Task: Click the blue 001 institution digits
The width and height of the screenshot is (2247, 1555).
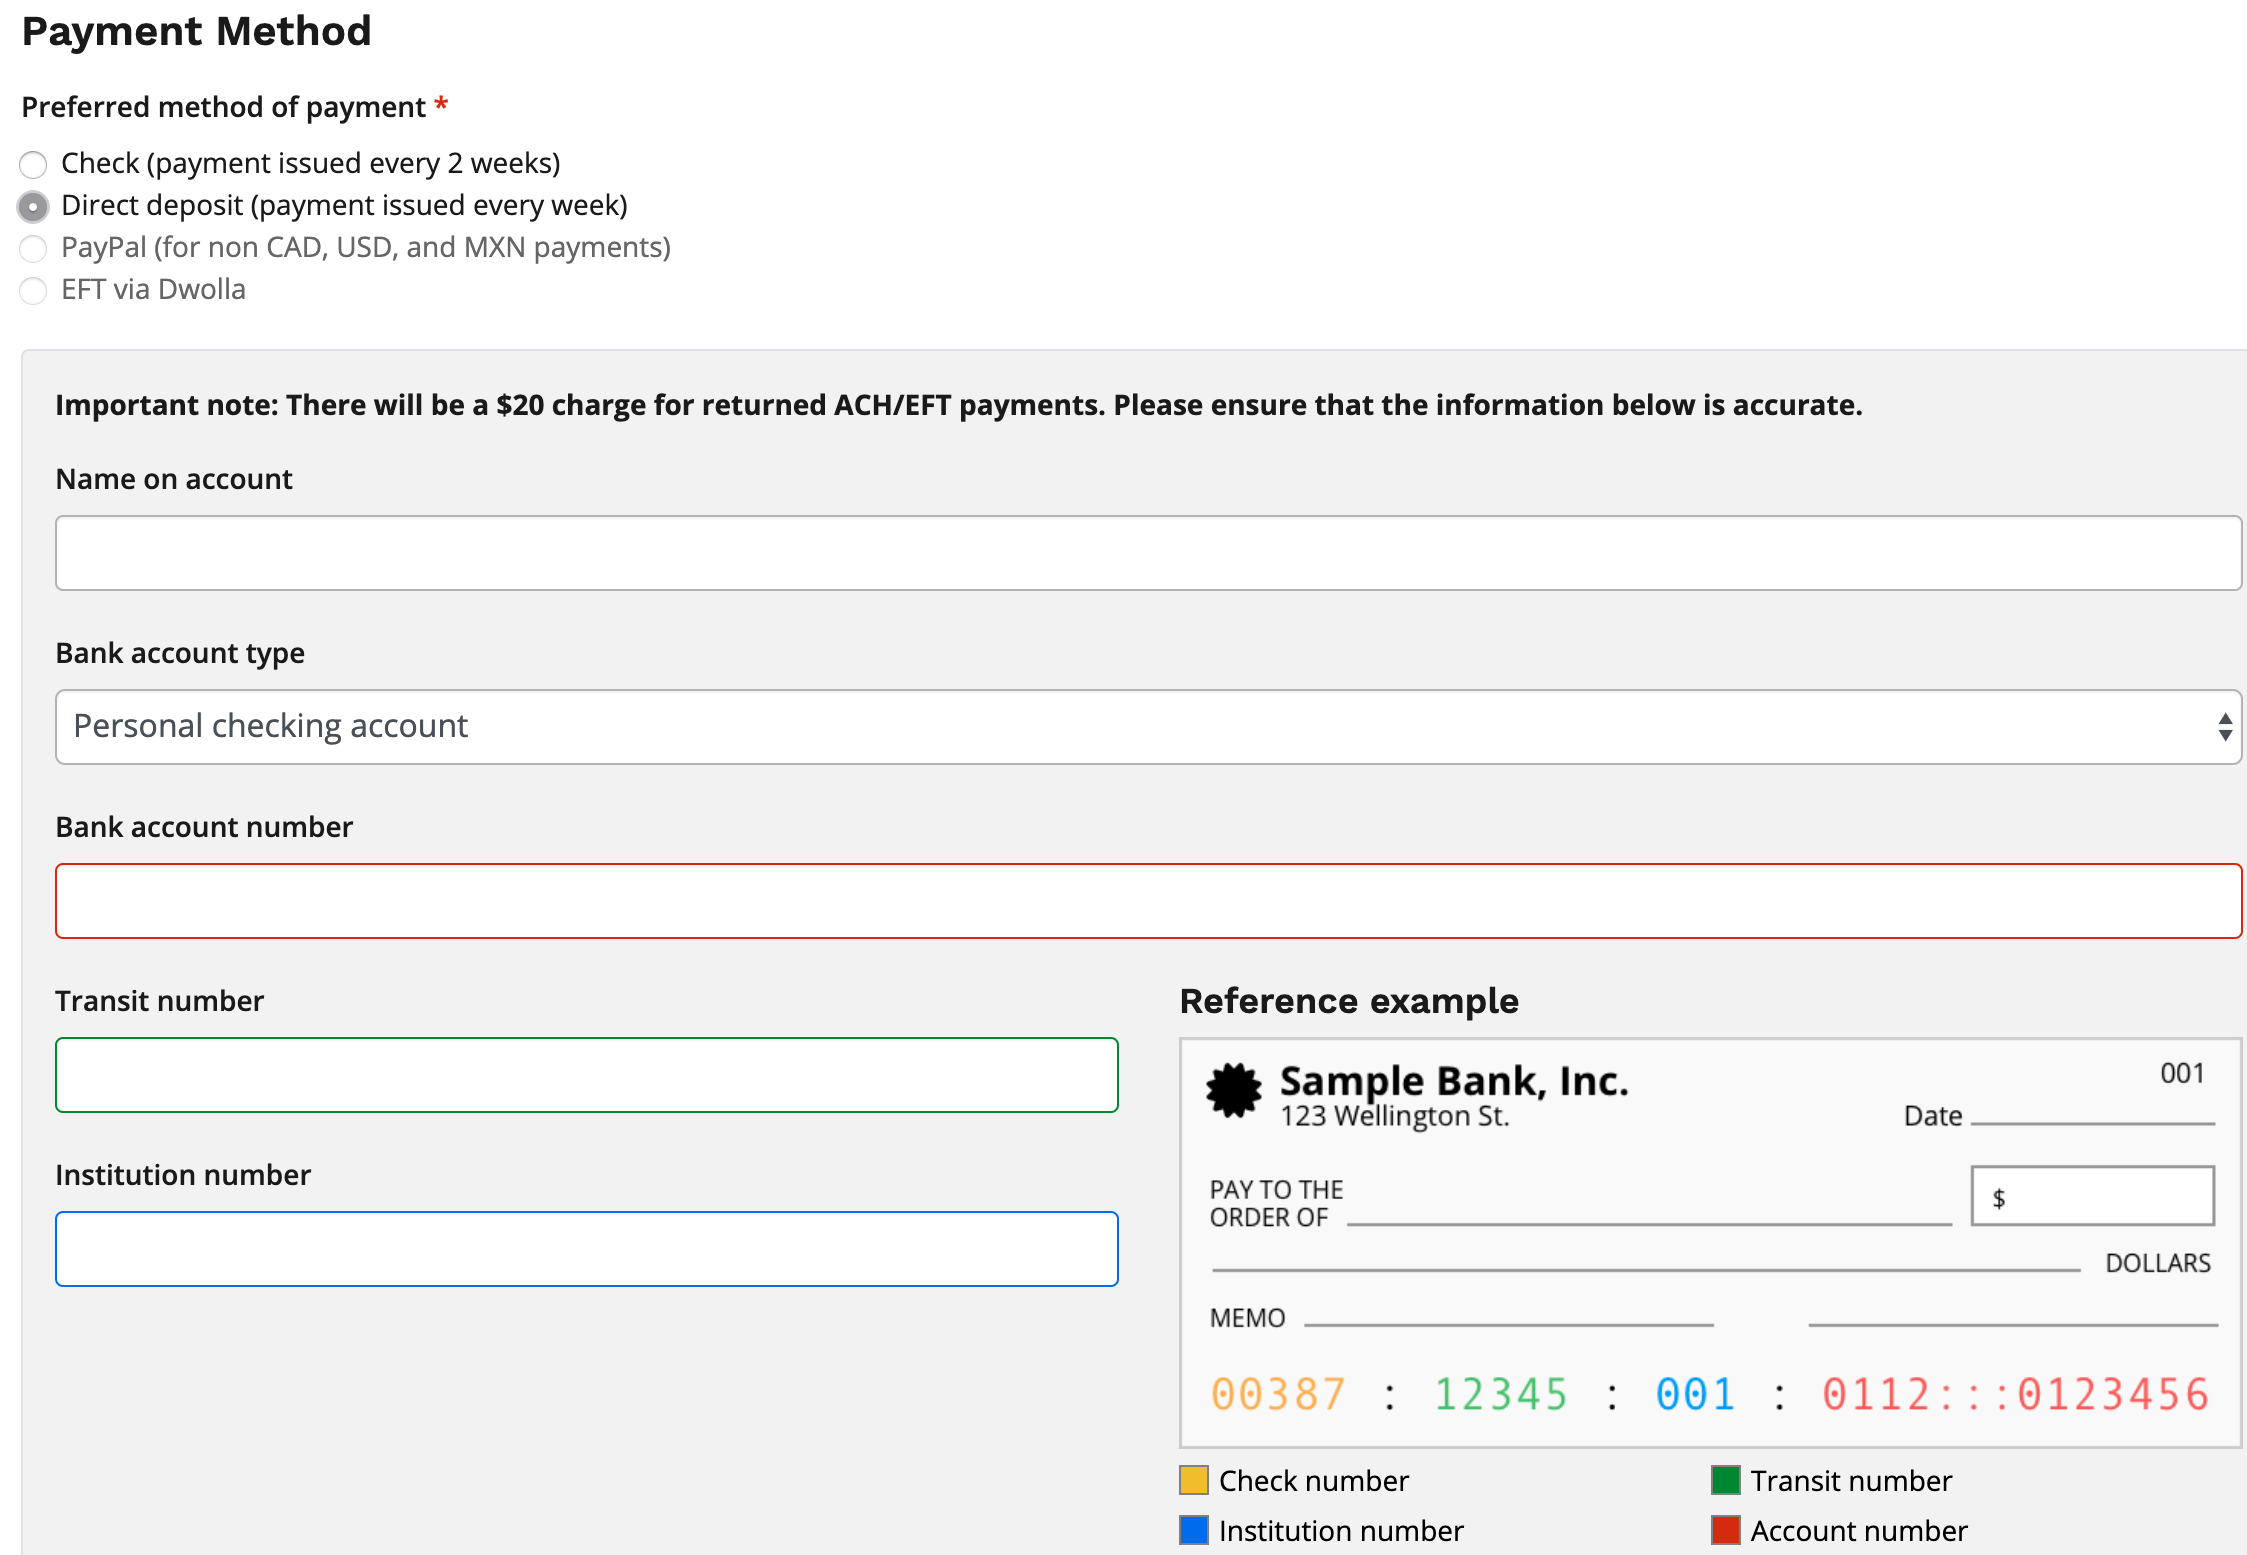Action: pyautogui.click(x=1695, y=1394)
